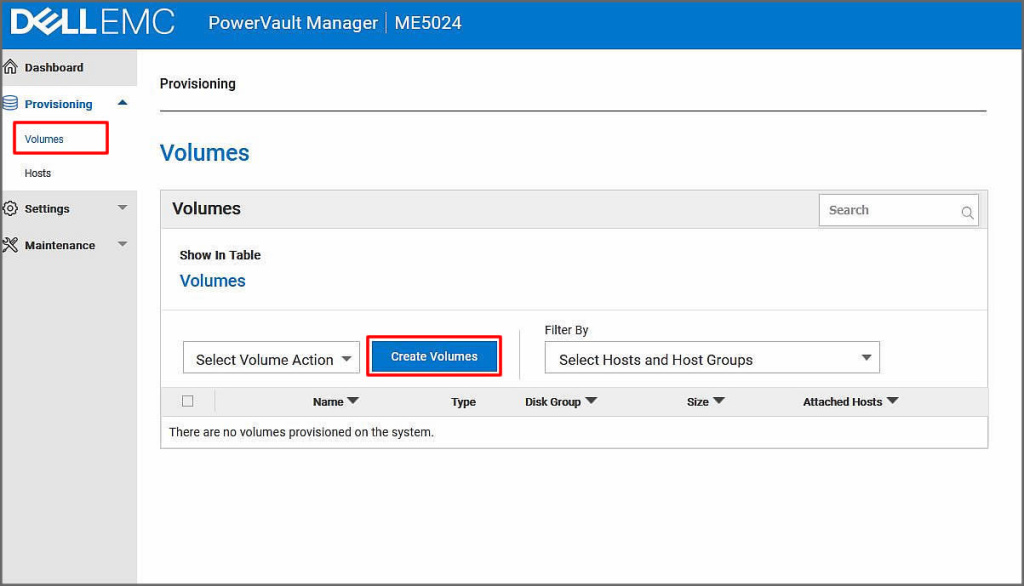The image size is (1024, 586).
Task: Filter the Disk Group column arrow
Action: coord(591,401)
